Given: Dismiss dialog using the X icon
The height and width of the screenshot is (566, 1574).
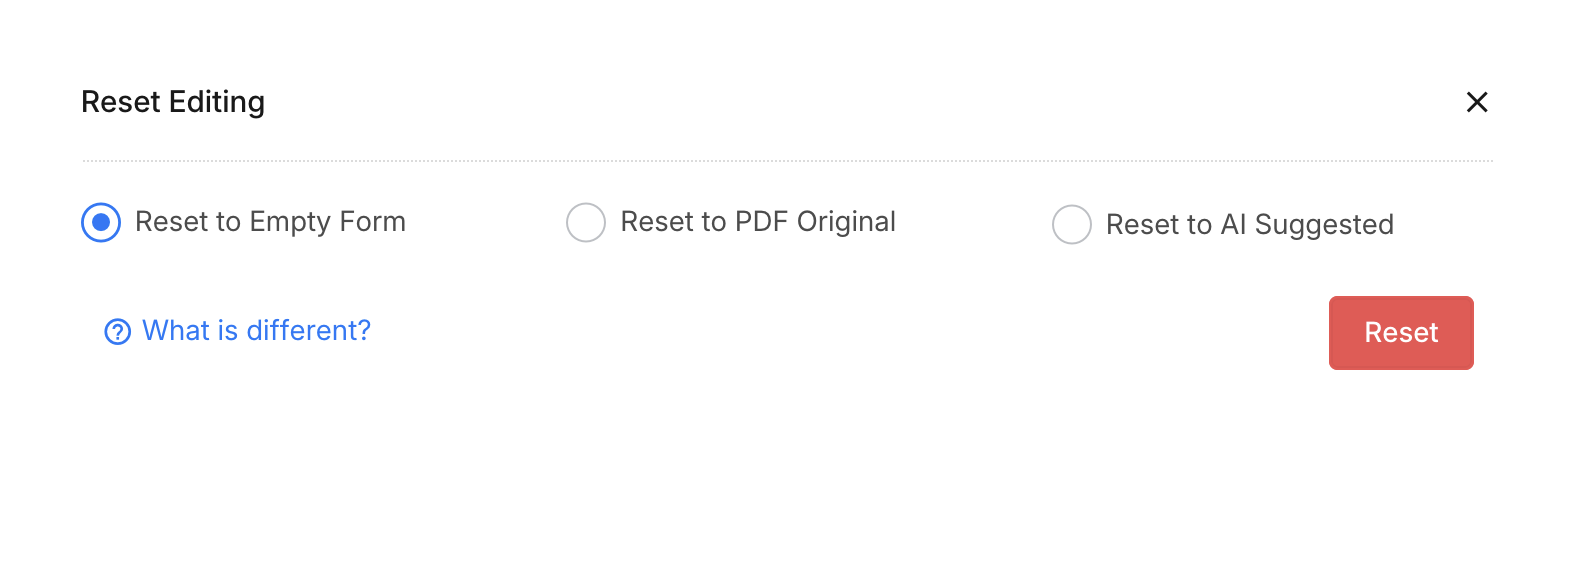Looking at the screenshot, I should [1476, 102].
